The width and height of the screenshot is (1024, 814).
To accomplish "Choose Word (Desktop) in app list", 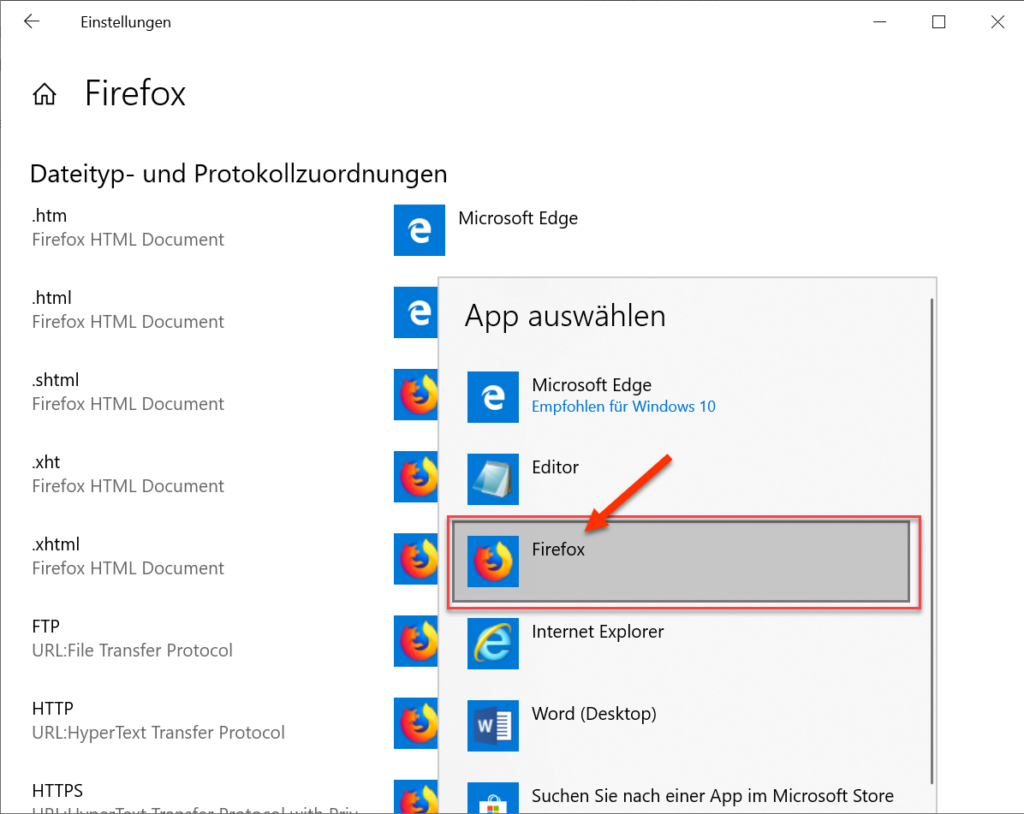I will click(x=681, y=726).
